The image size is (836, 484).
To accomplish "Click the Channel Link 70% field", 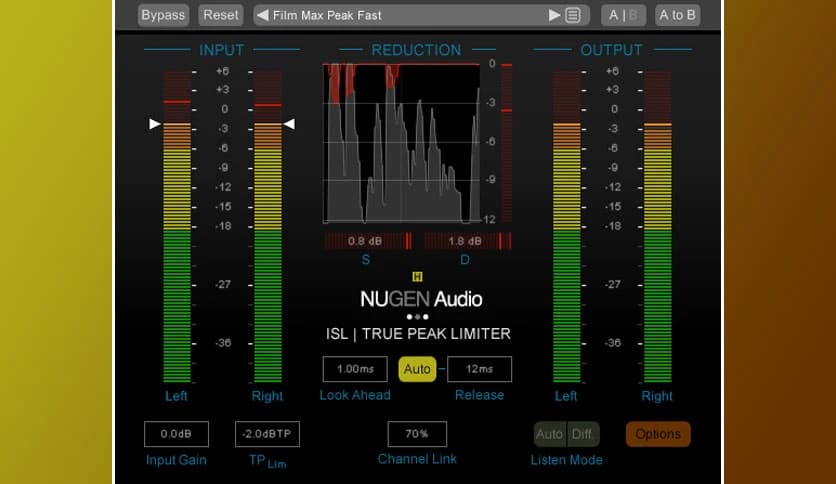I will 417,434.
